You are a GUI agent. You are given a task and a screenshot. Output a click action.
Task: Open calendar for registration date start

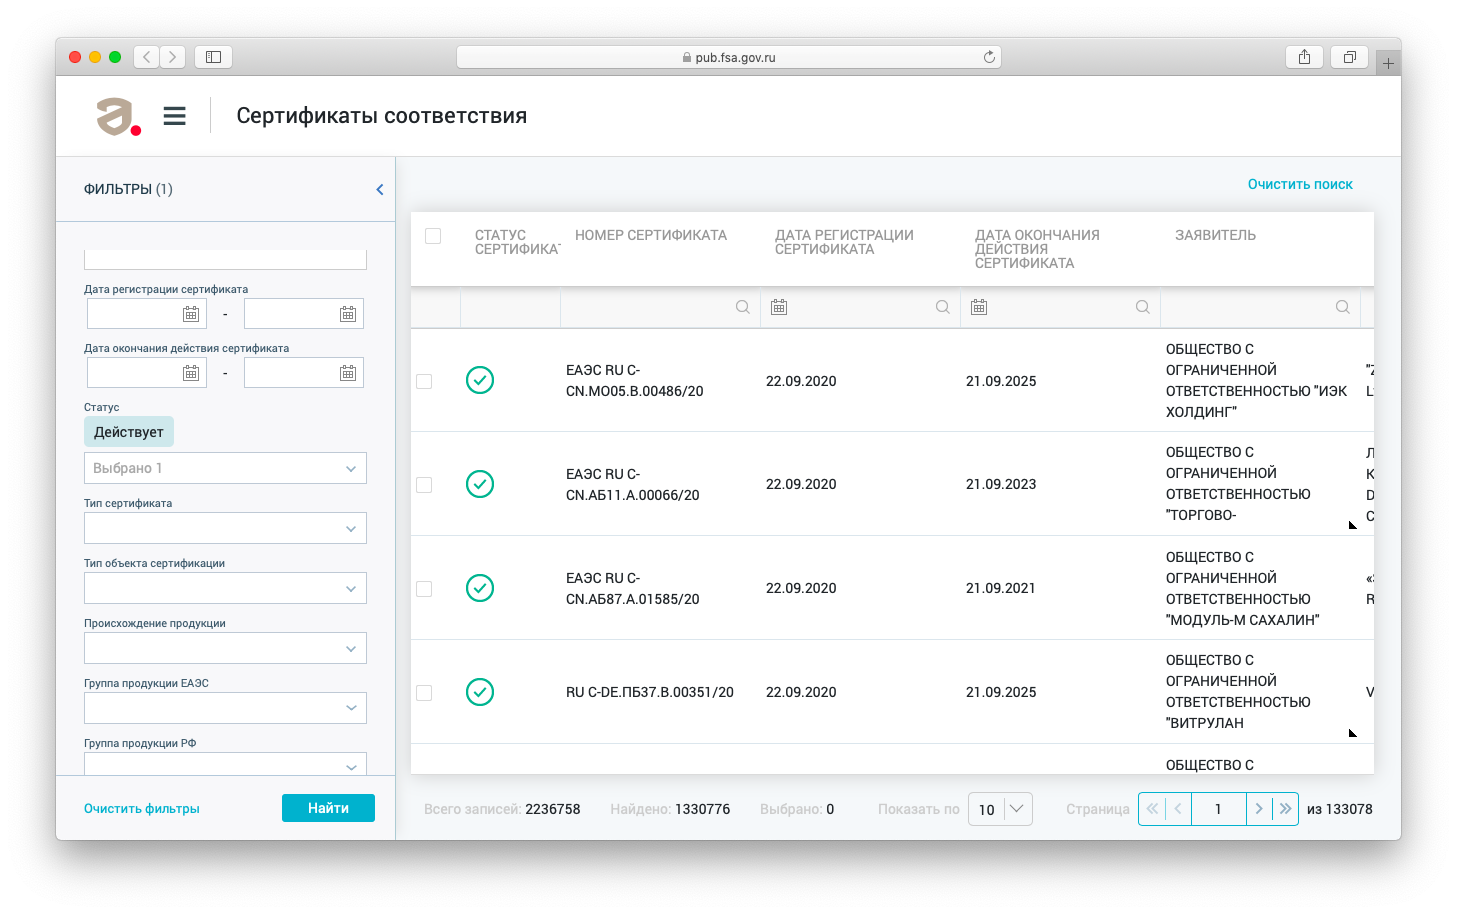coord(191,314)
